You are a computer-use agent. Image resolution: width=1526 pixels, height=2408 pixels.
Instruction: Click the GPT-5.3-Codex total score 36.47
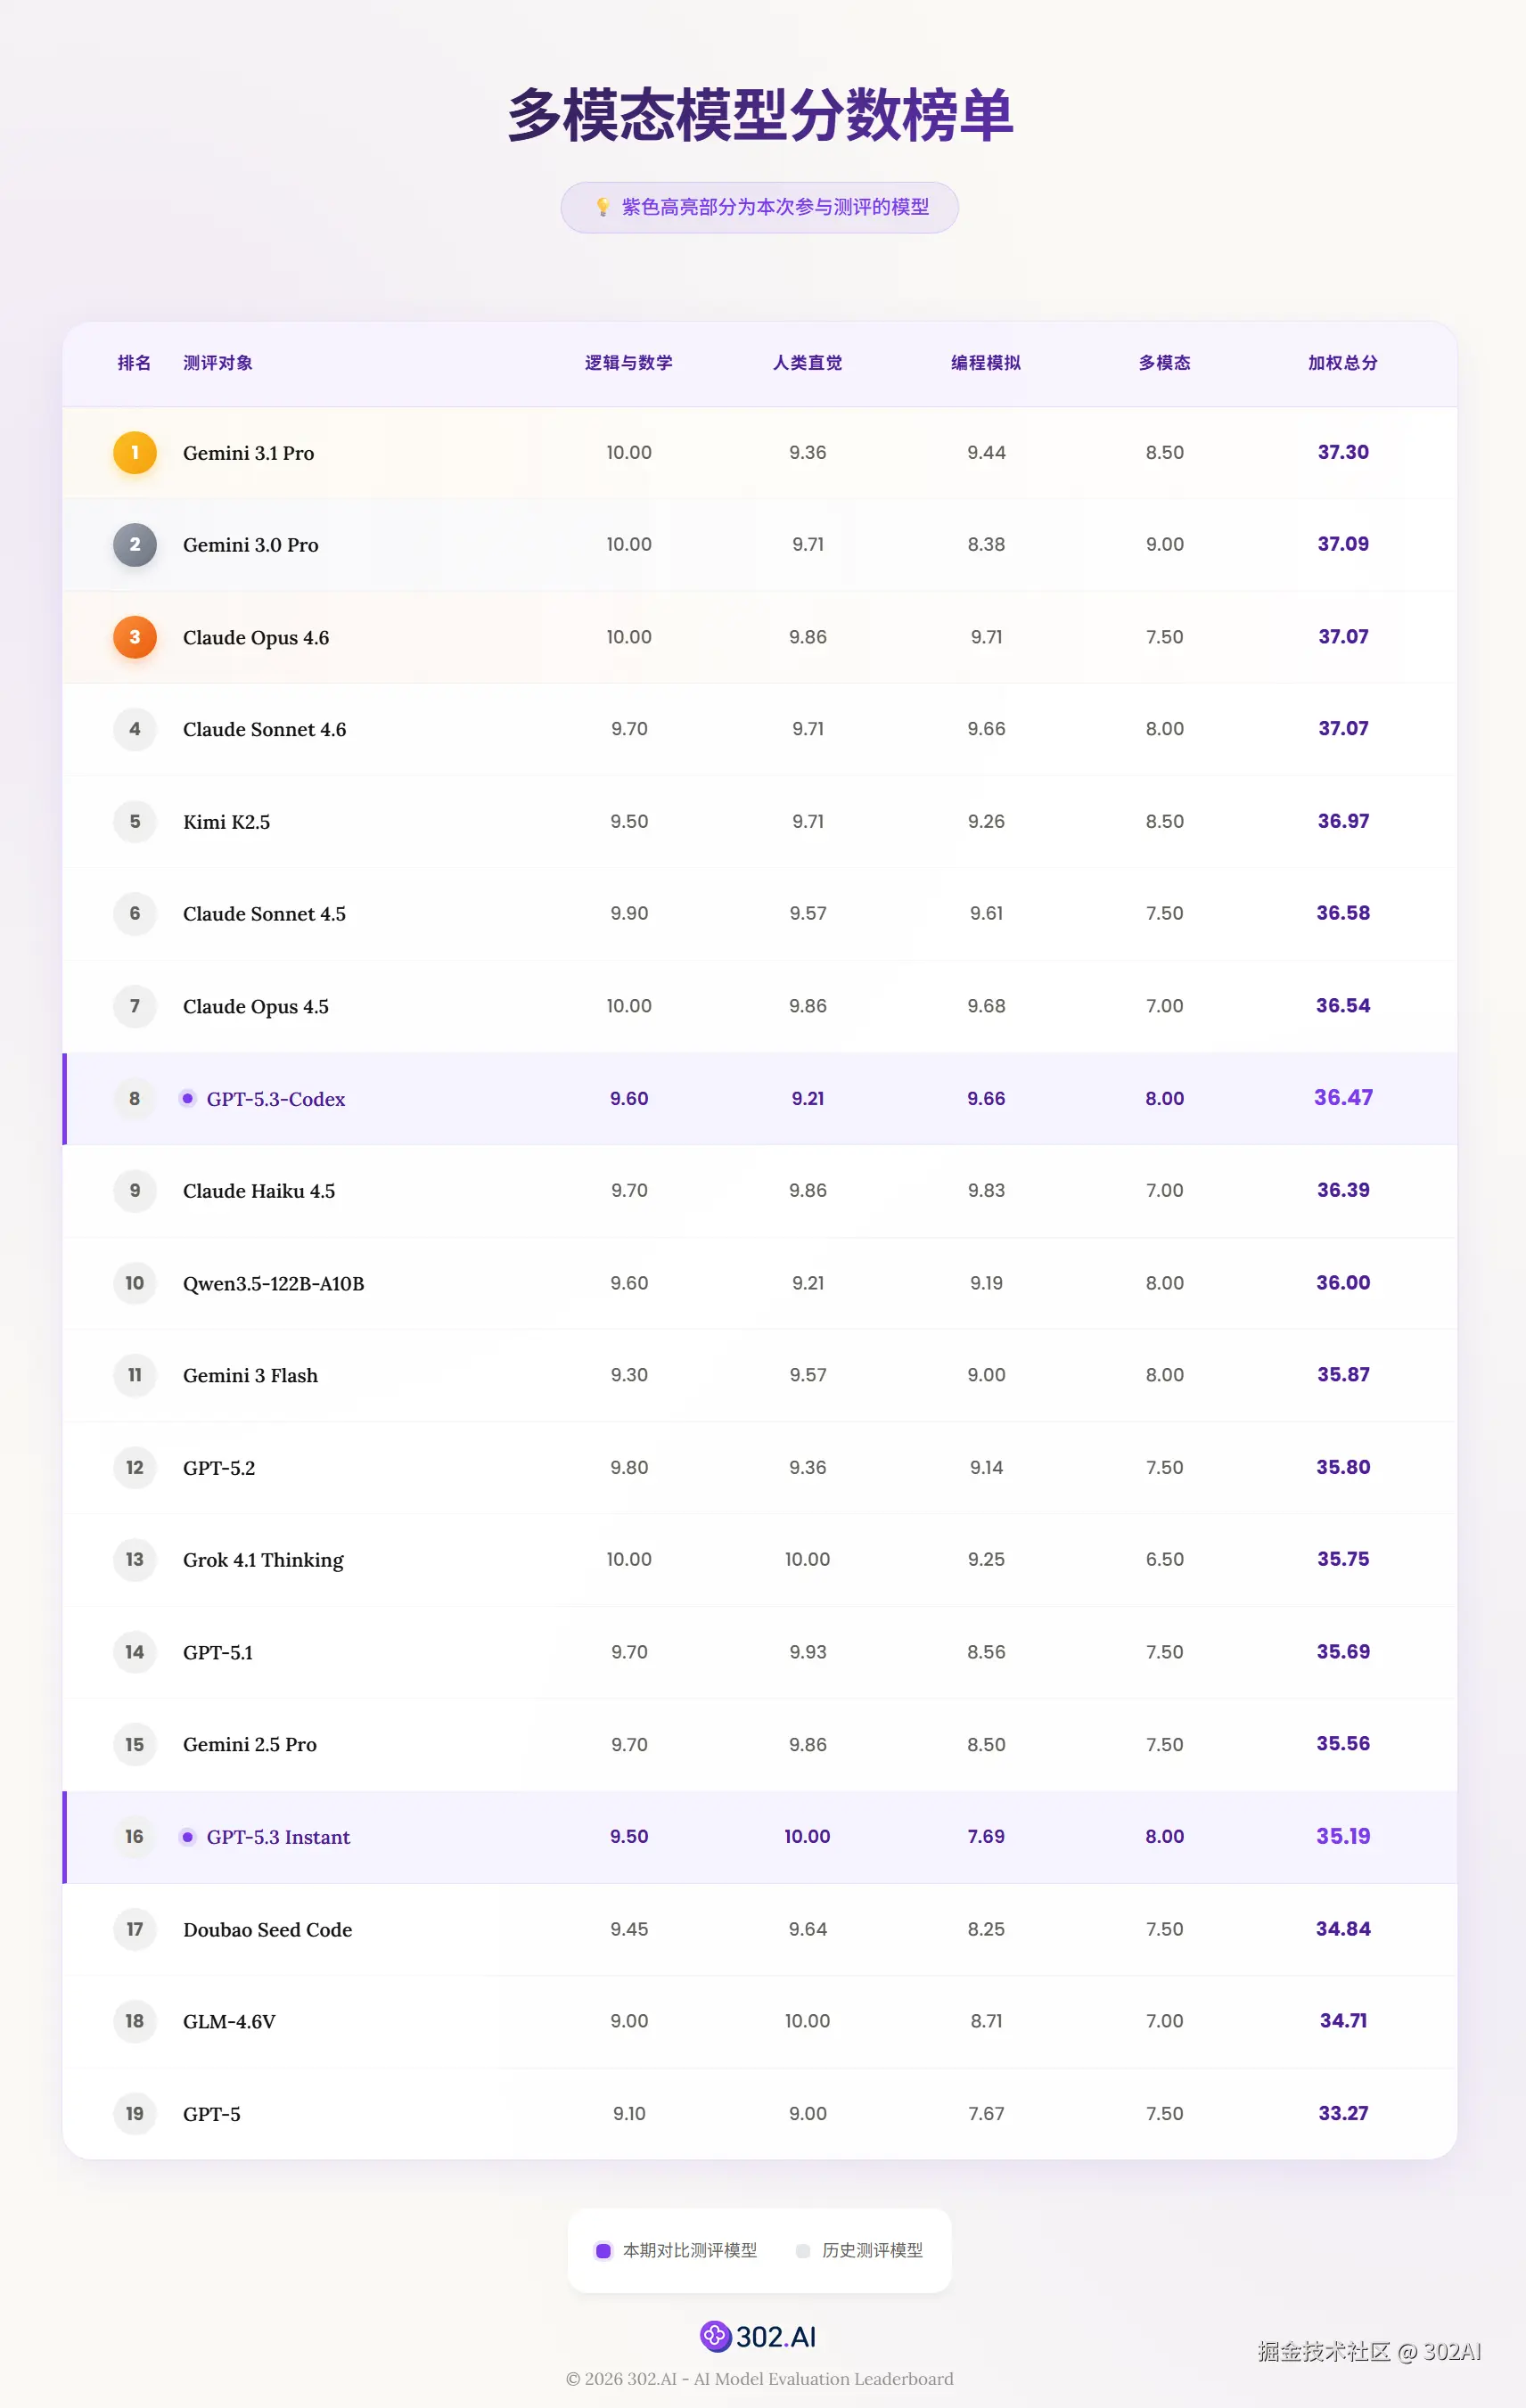(x=1342, y=1097)
